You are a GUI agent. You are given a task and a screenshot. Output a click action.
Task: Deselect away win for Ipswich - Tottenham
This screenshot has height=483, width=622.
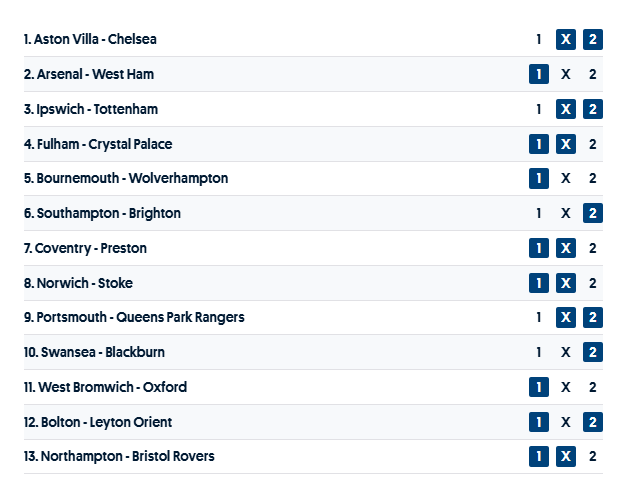[593, 109]
